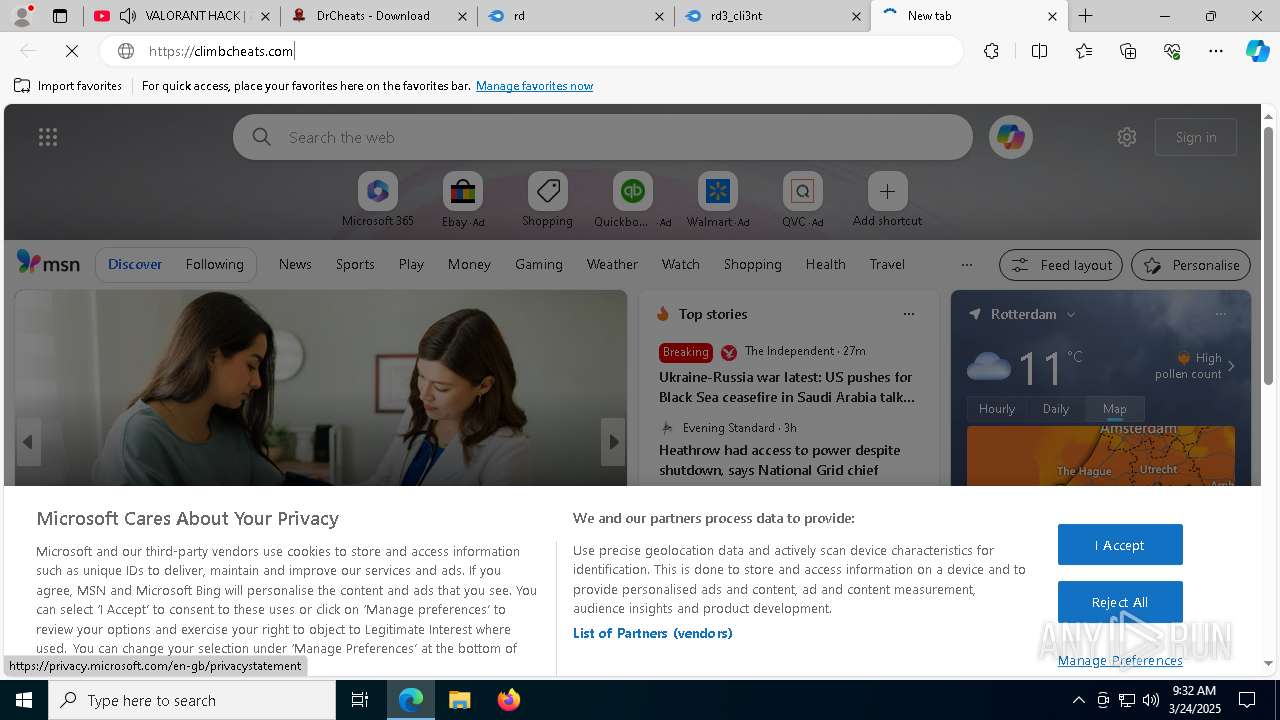1280x720 pixels.
Task: Mute the VALORANT HACK tab audio
Action: click(127, 16)
